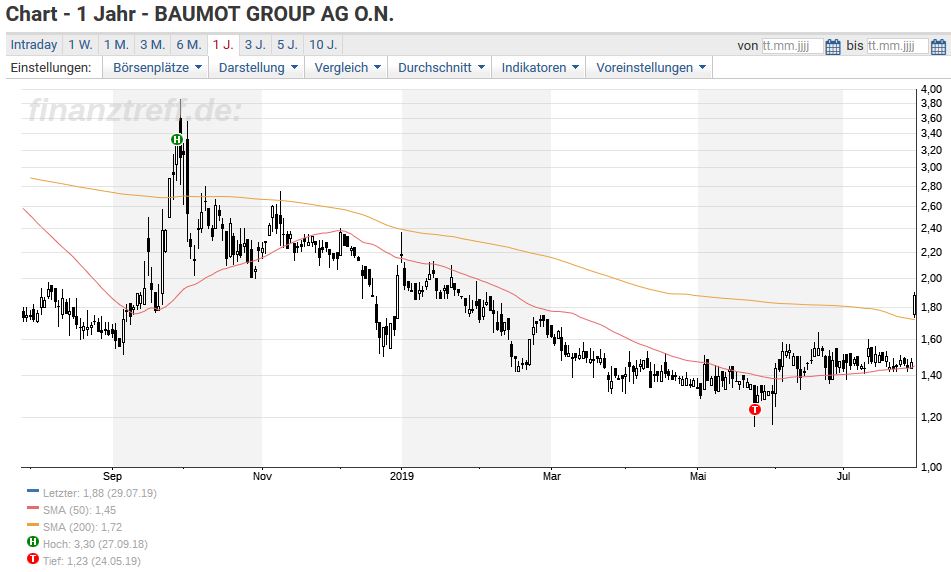
Task: Select the 1 M. timeframe tab
Action: [116, 45]
